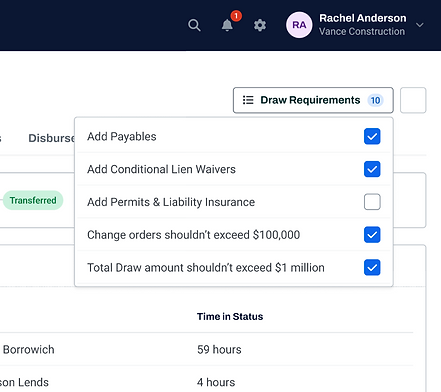
Task: Check Add Permits & Liability Insurance checkbox
Action: coord(372,202)
